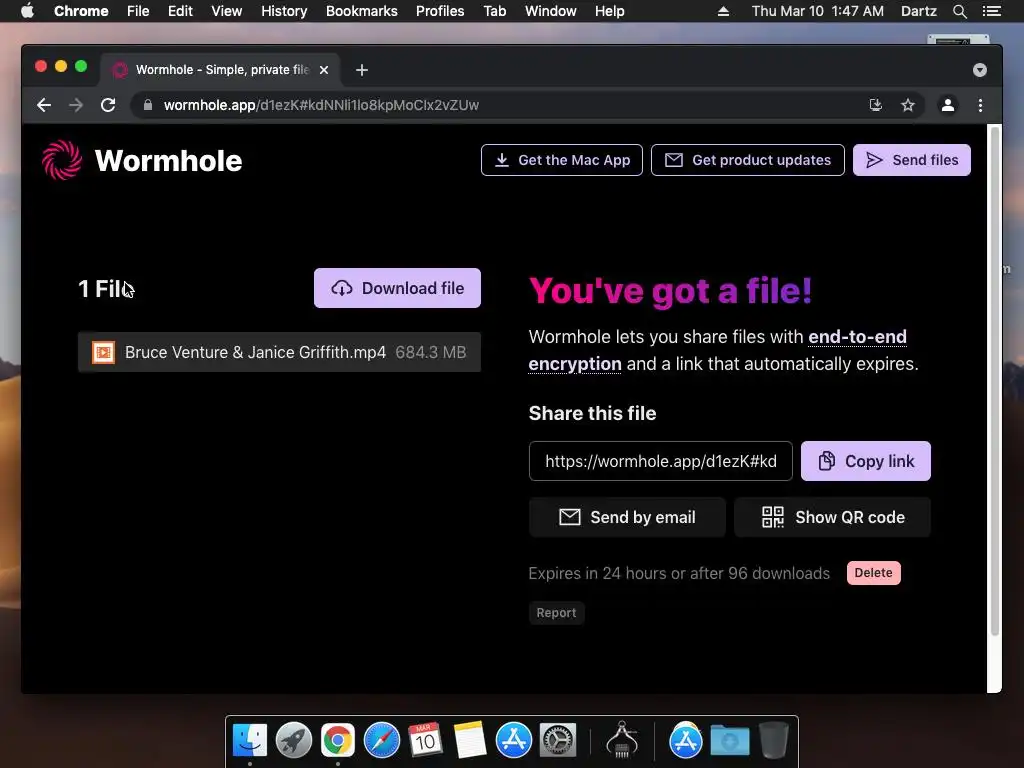The image size is (1024, 768).
Task: Click the Send files button
Action: coord(912,160)
